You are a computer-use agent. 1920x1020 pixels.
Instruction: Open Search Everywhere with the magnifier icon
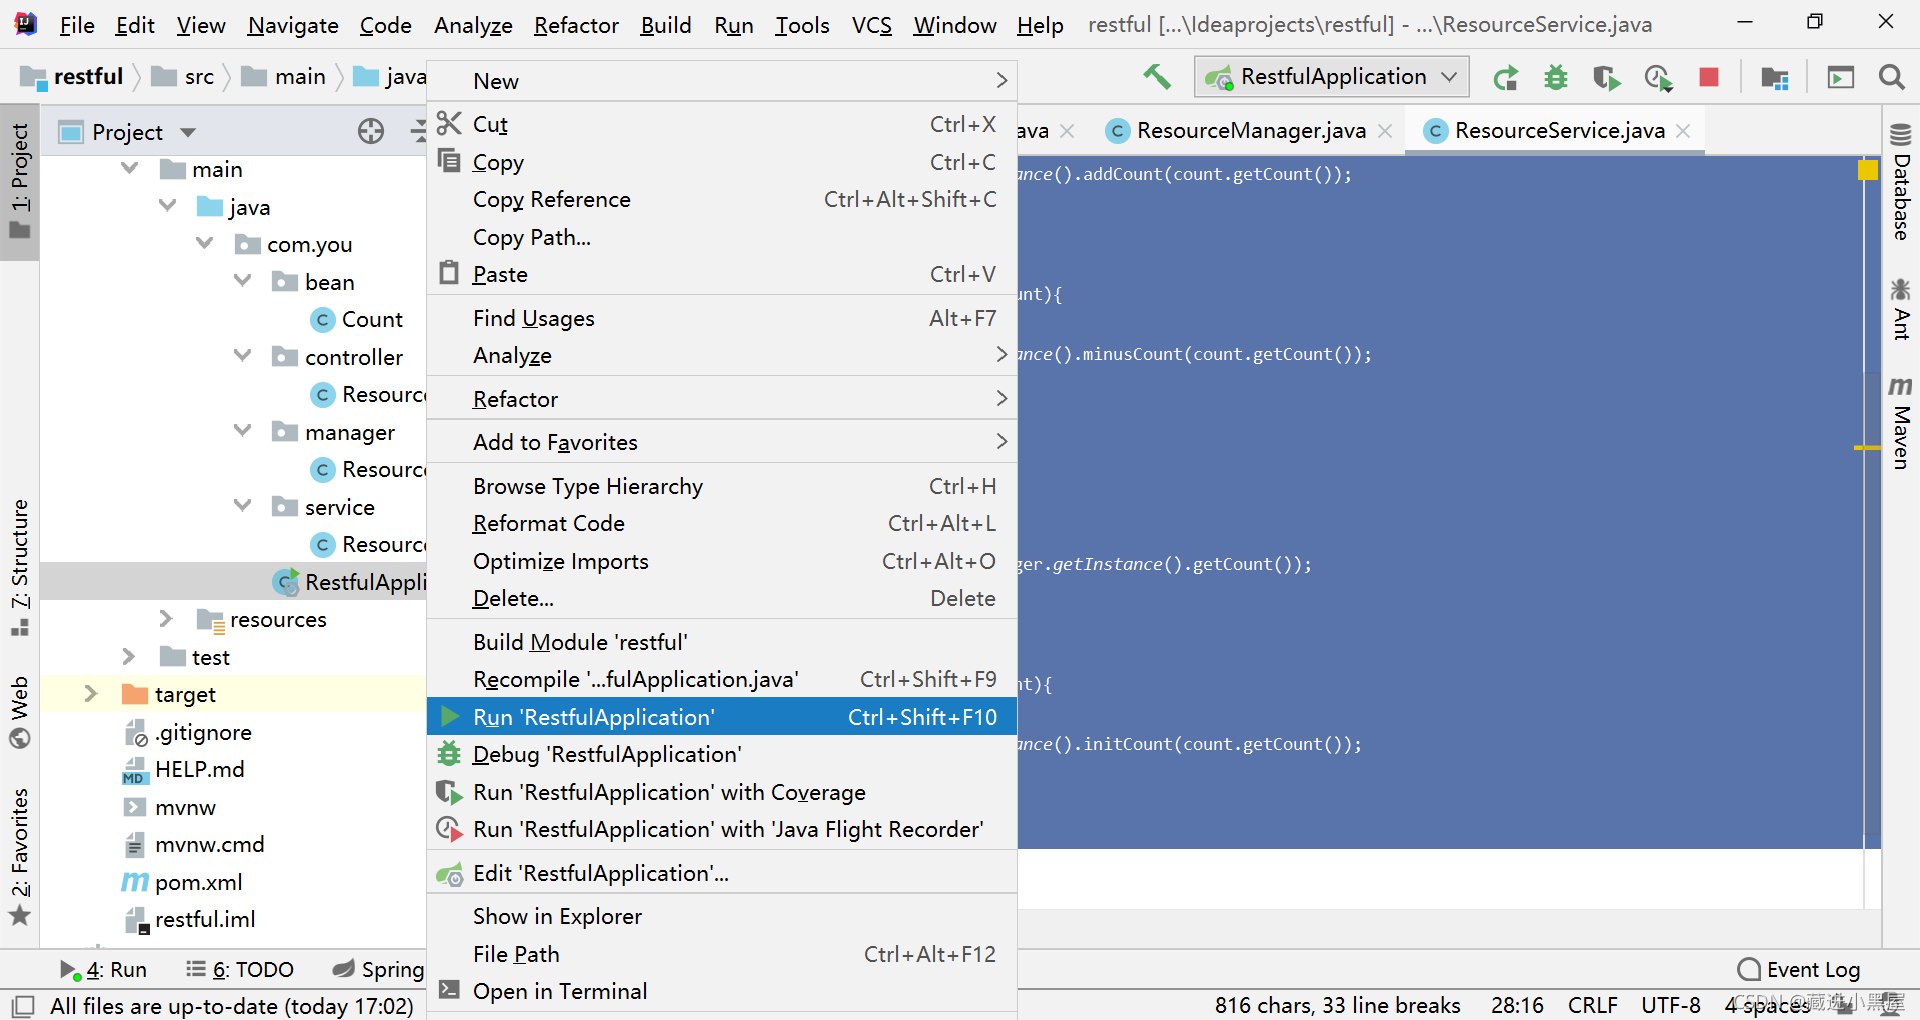pos(1892,77)
